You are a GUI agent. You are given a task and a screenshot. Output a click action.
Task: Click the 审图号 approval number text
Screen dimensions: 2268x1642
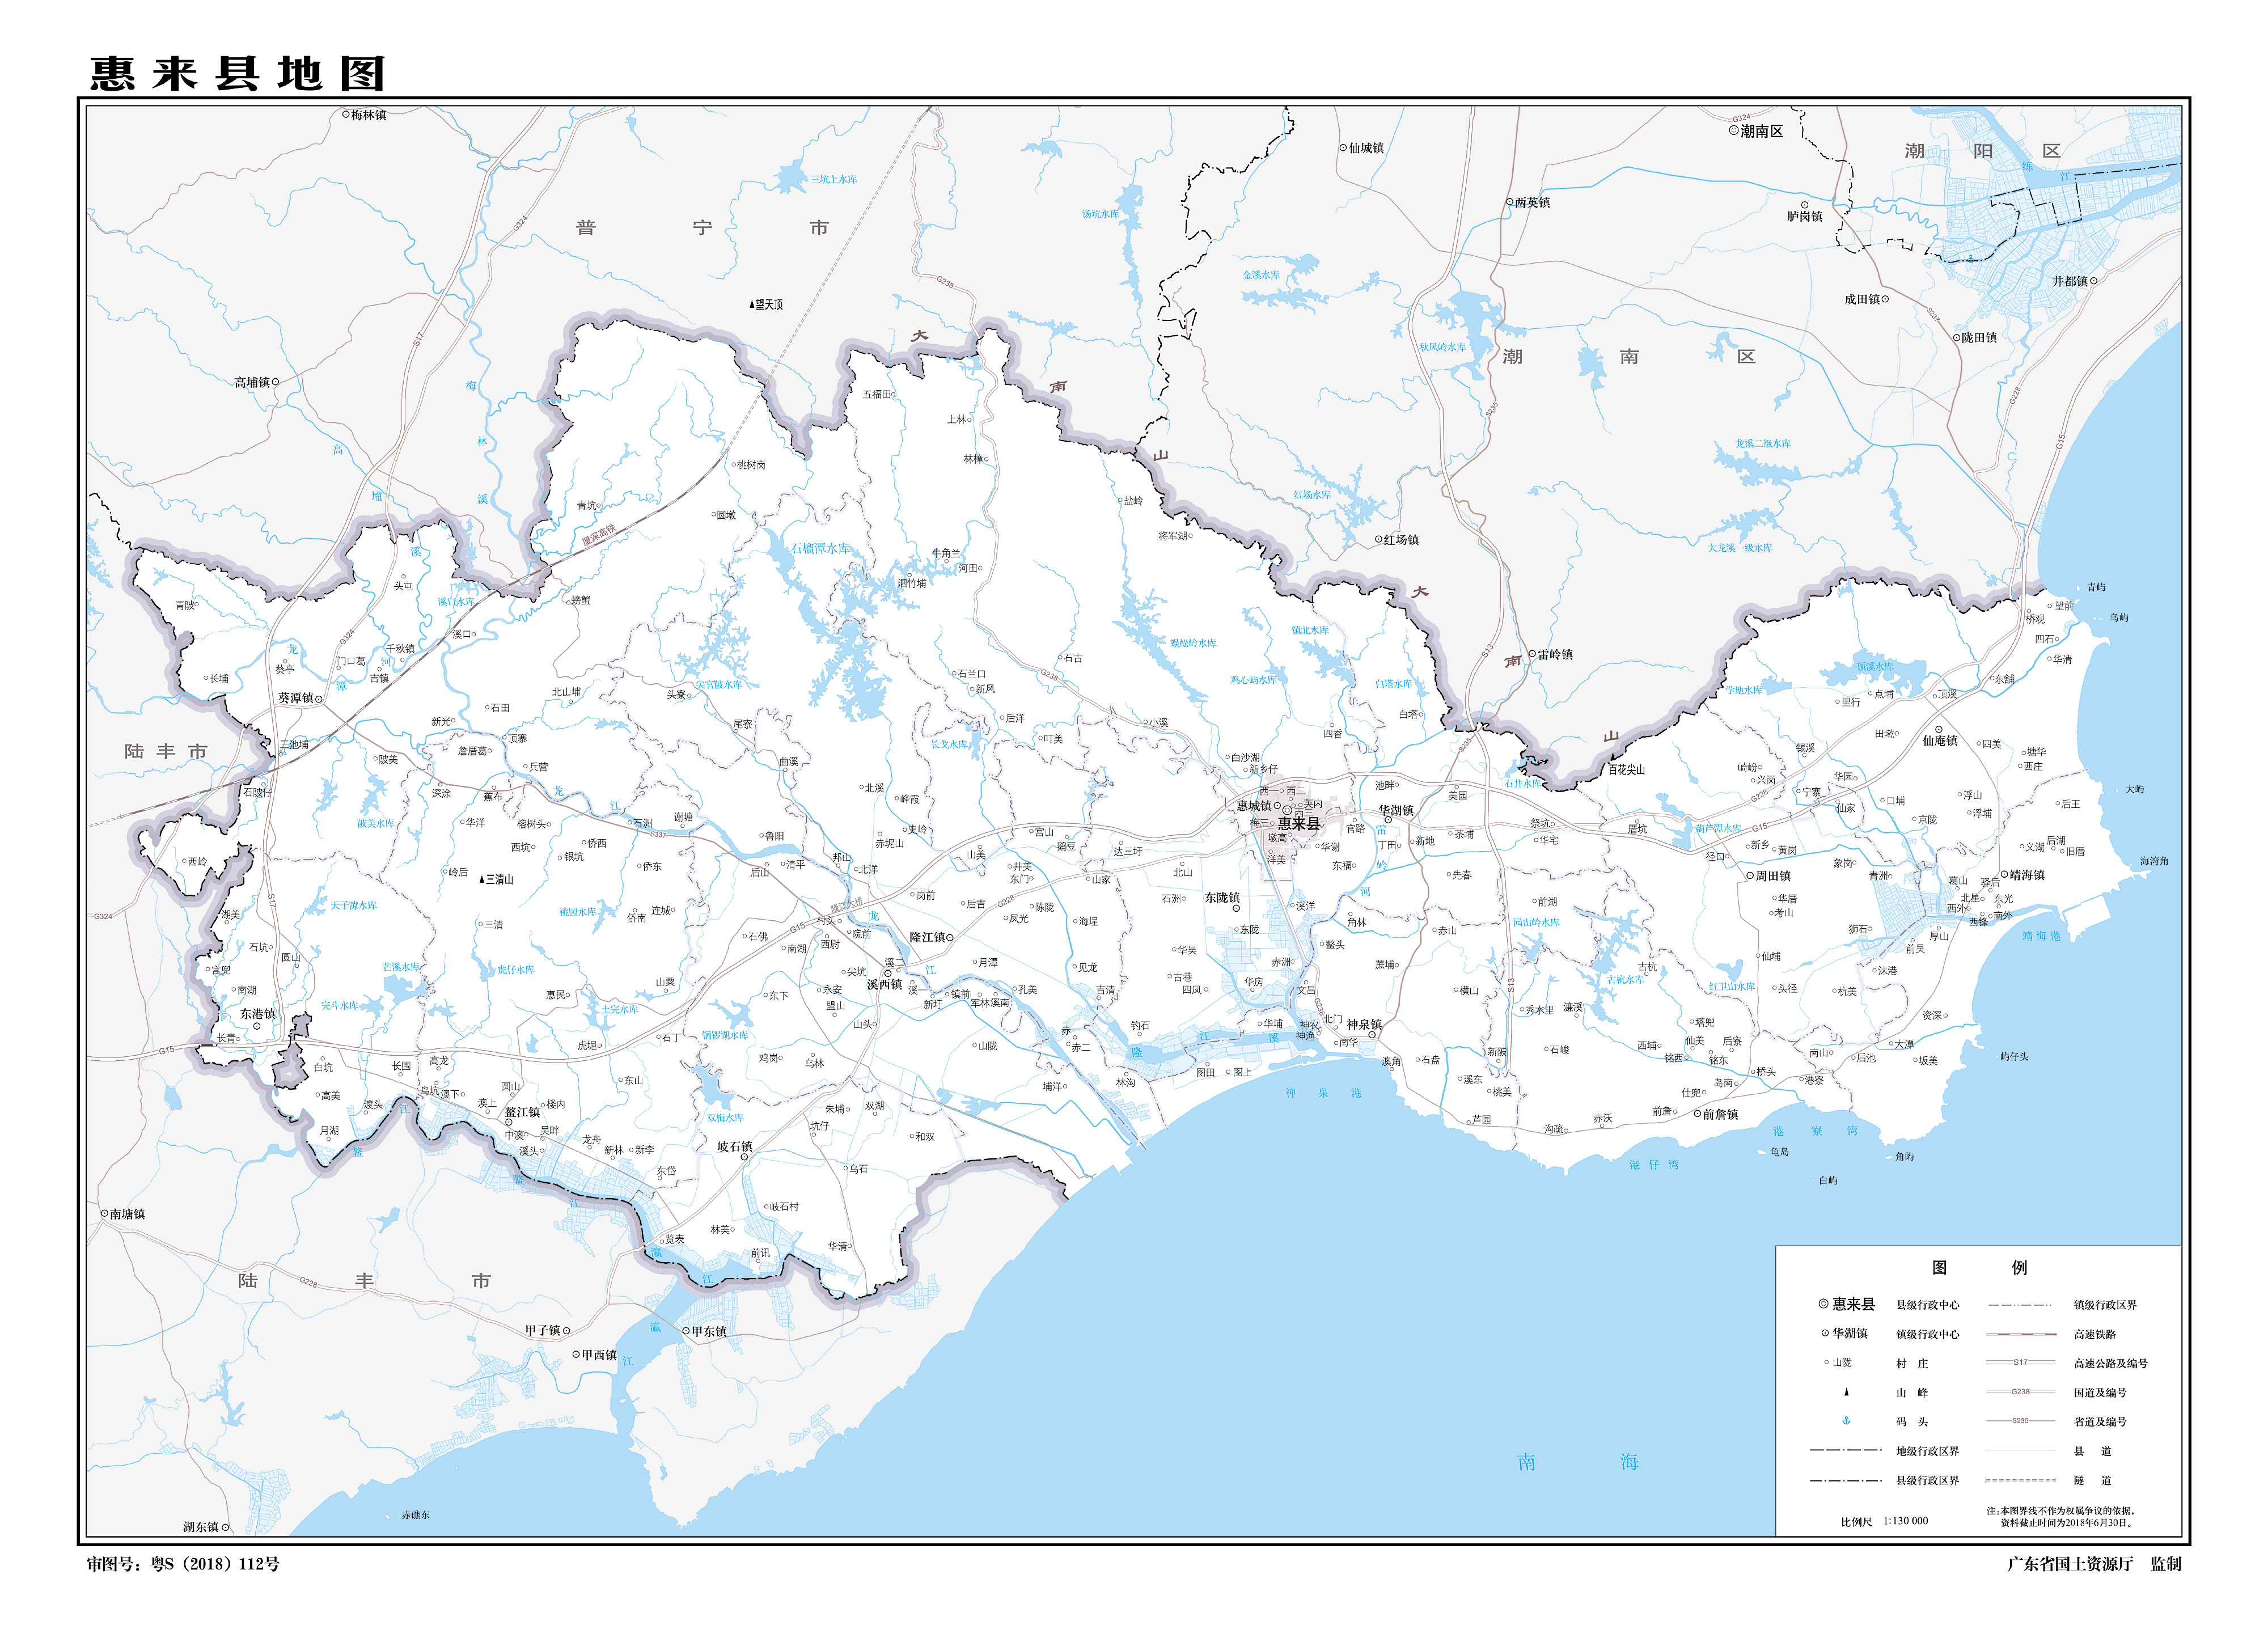(183, 1564)
